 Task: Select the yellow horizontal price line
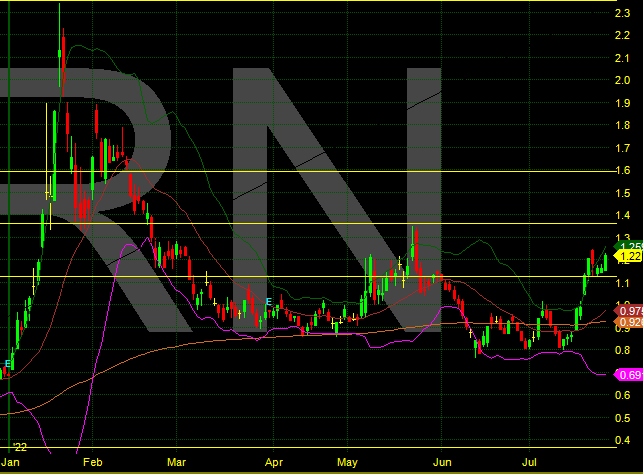300,277
